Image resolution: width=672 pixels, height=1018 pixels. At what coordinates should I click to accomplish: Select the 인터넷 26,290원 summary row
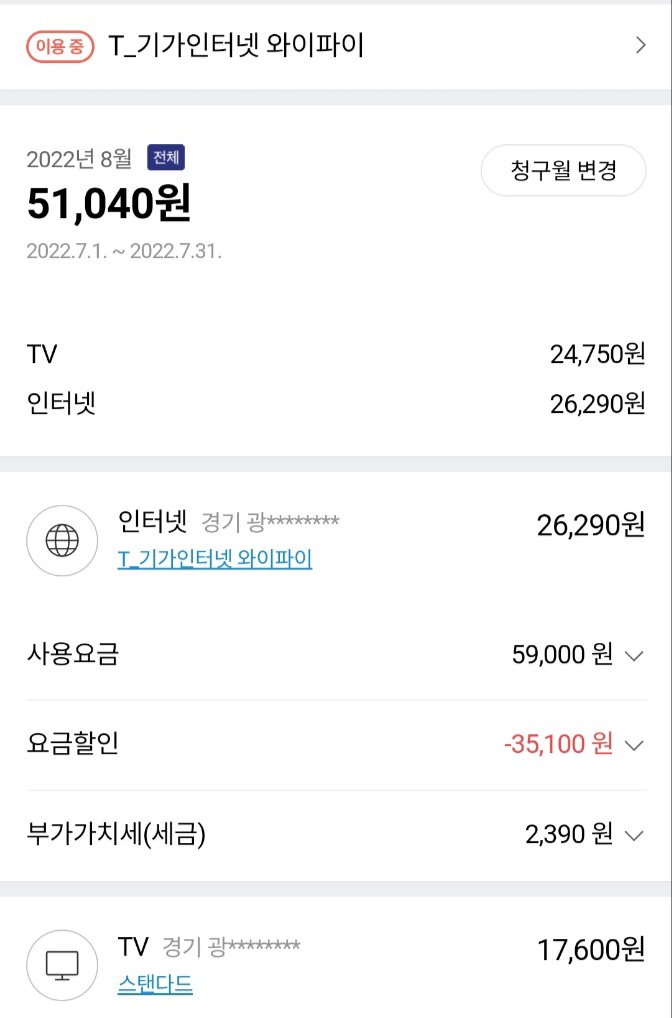336,403
